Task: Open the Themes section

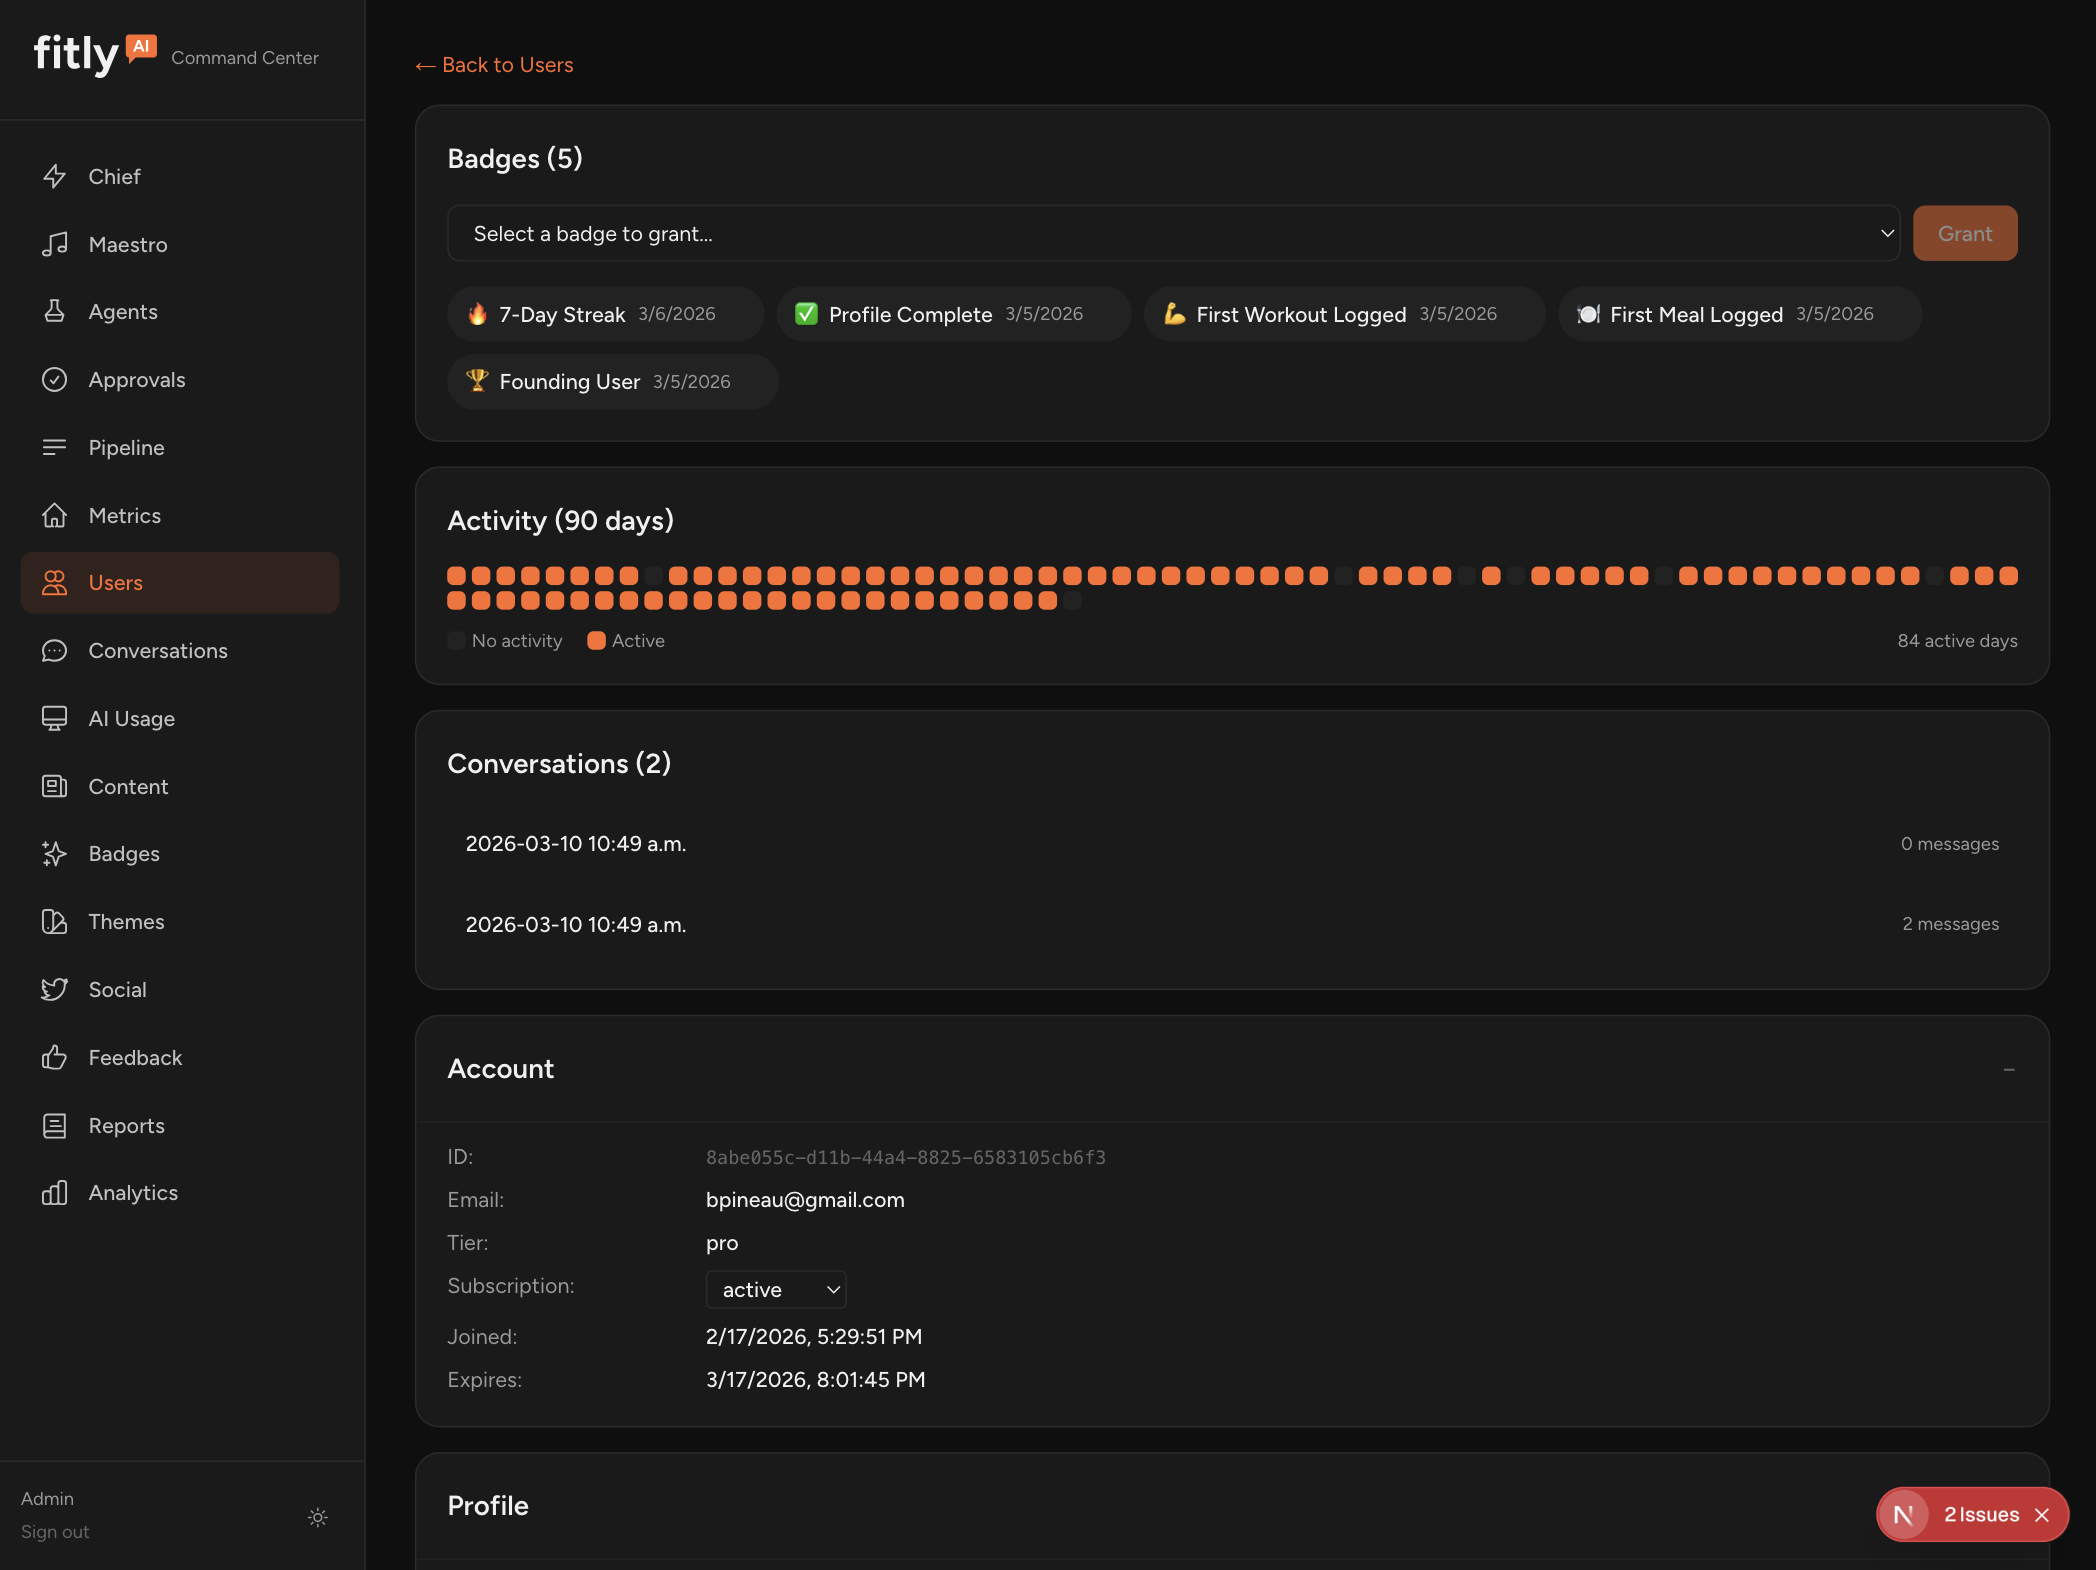Action: (125, 921)
